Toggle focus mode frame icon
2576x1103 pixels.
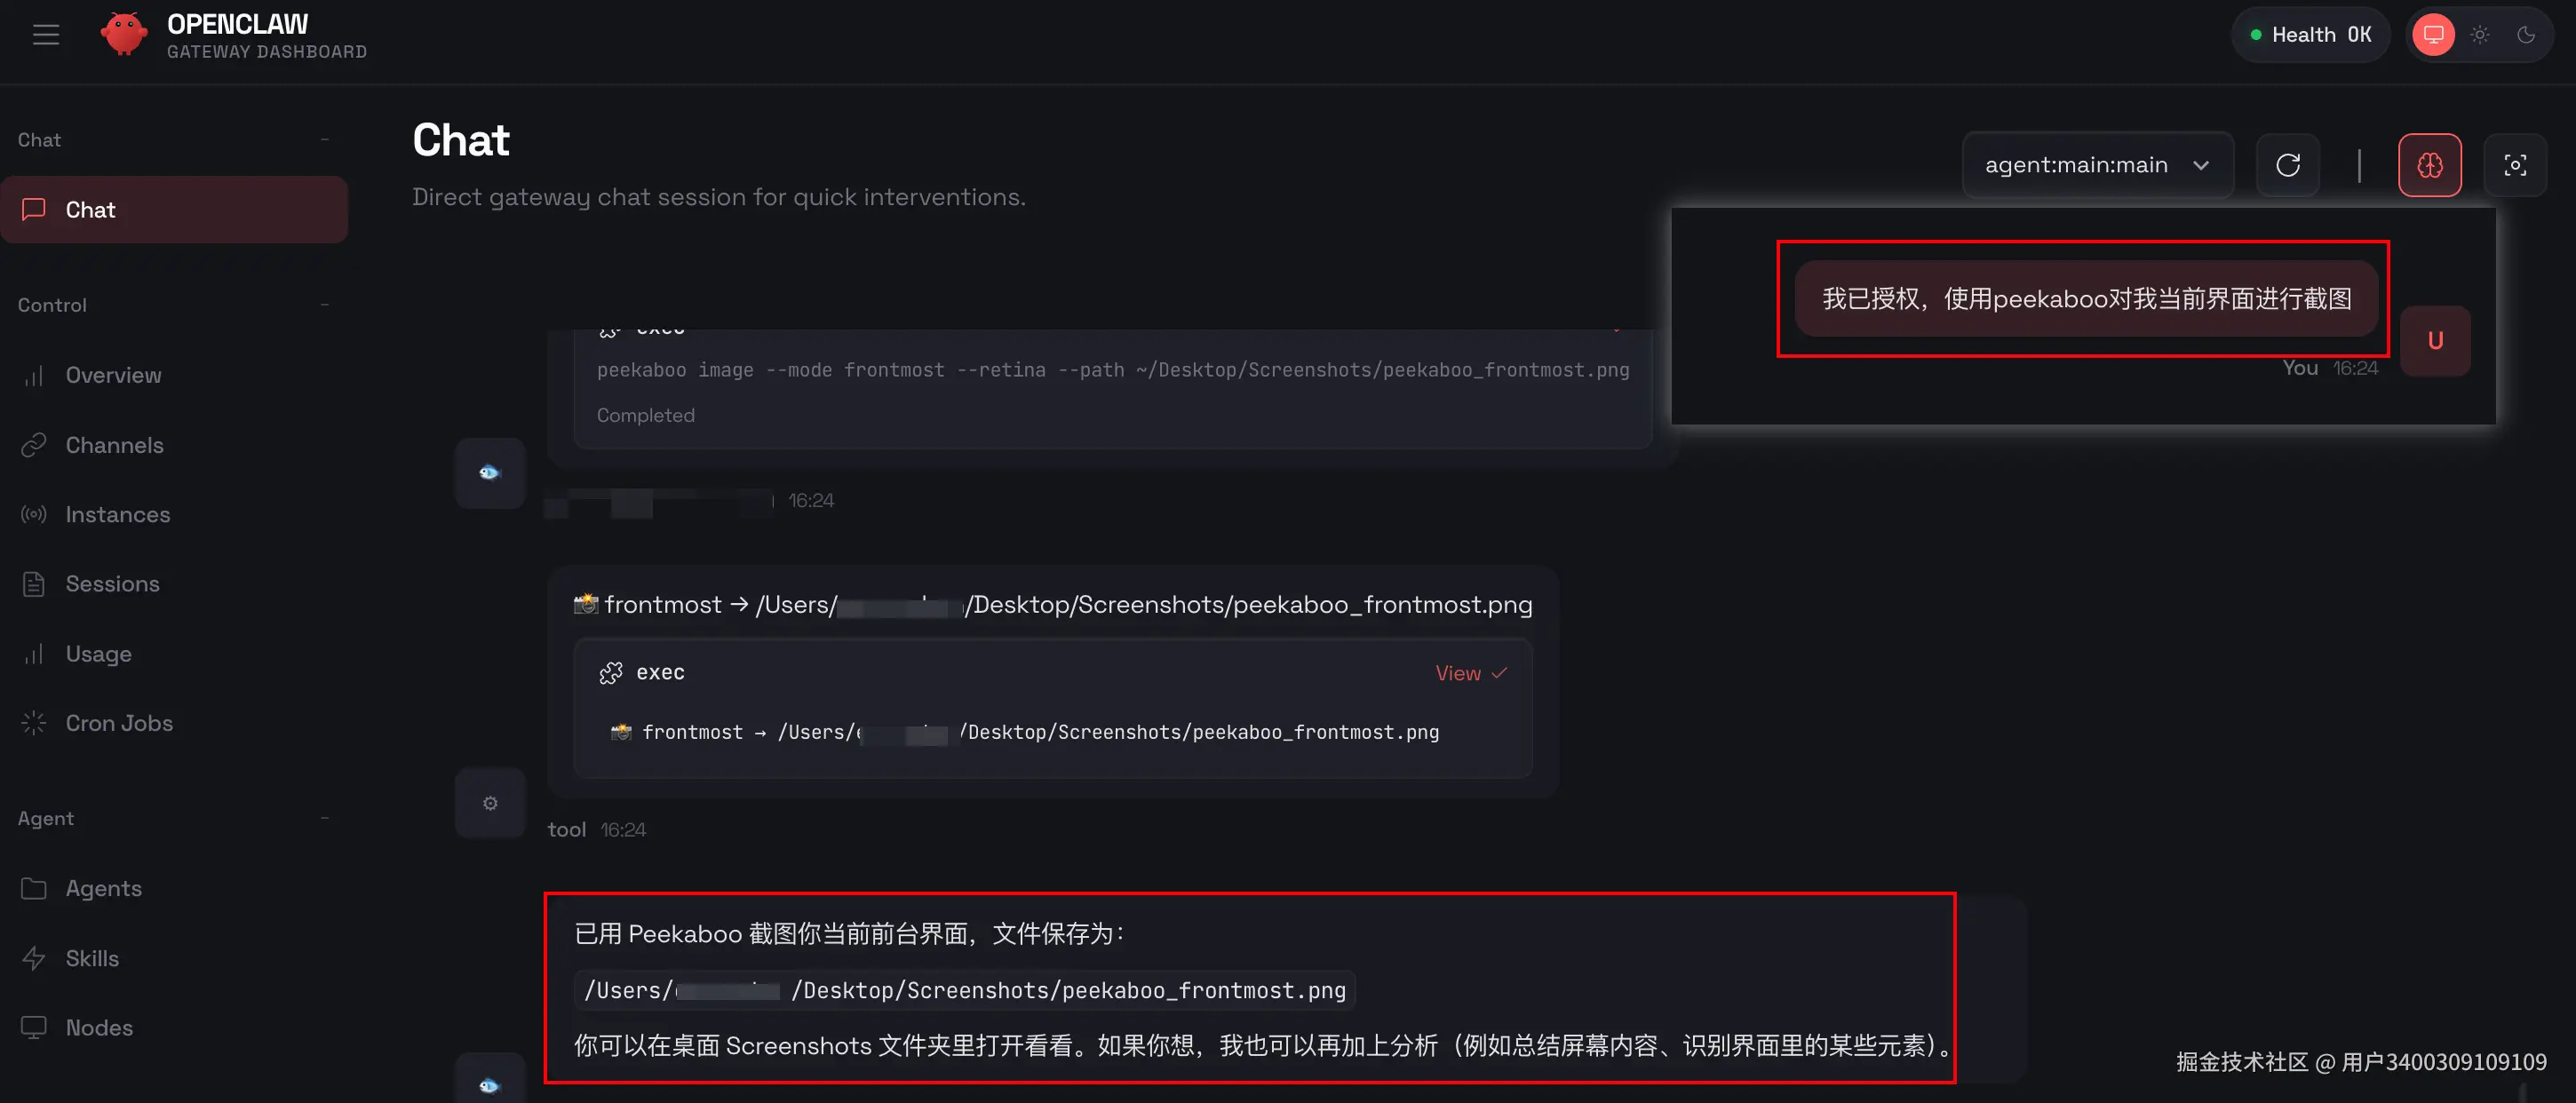click(x=2514, y=165)
